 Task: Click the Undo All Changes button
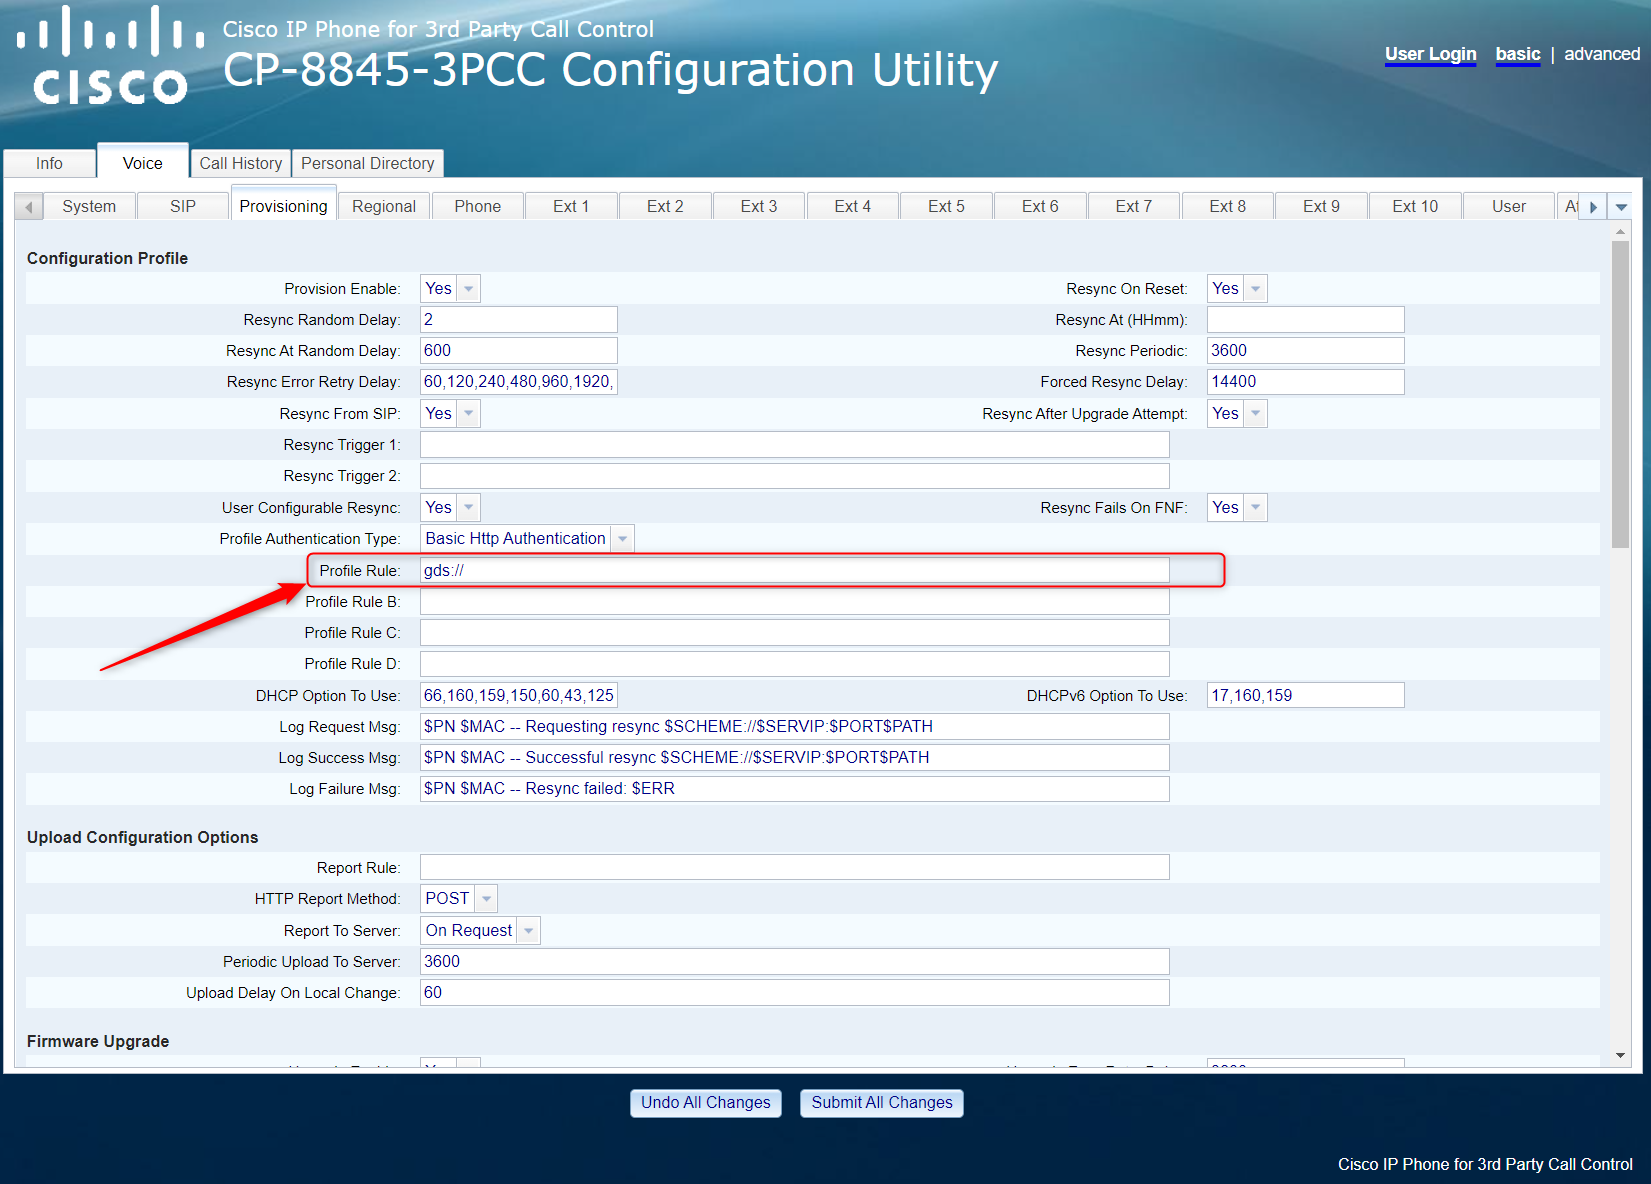[705, 1103]
